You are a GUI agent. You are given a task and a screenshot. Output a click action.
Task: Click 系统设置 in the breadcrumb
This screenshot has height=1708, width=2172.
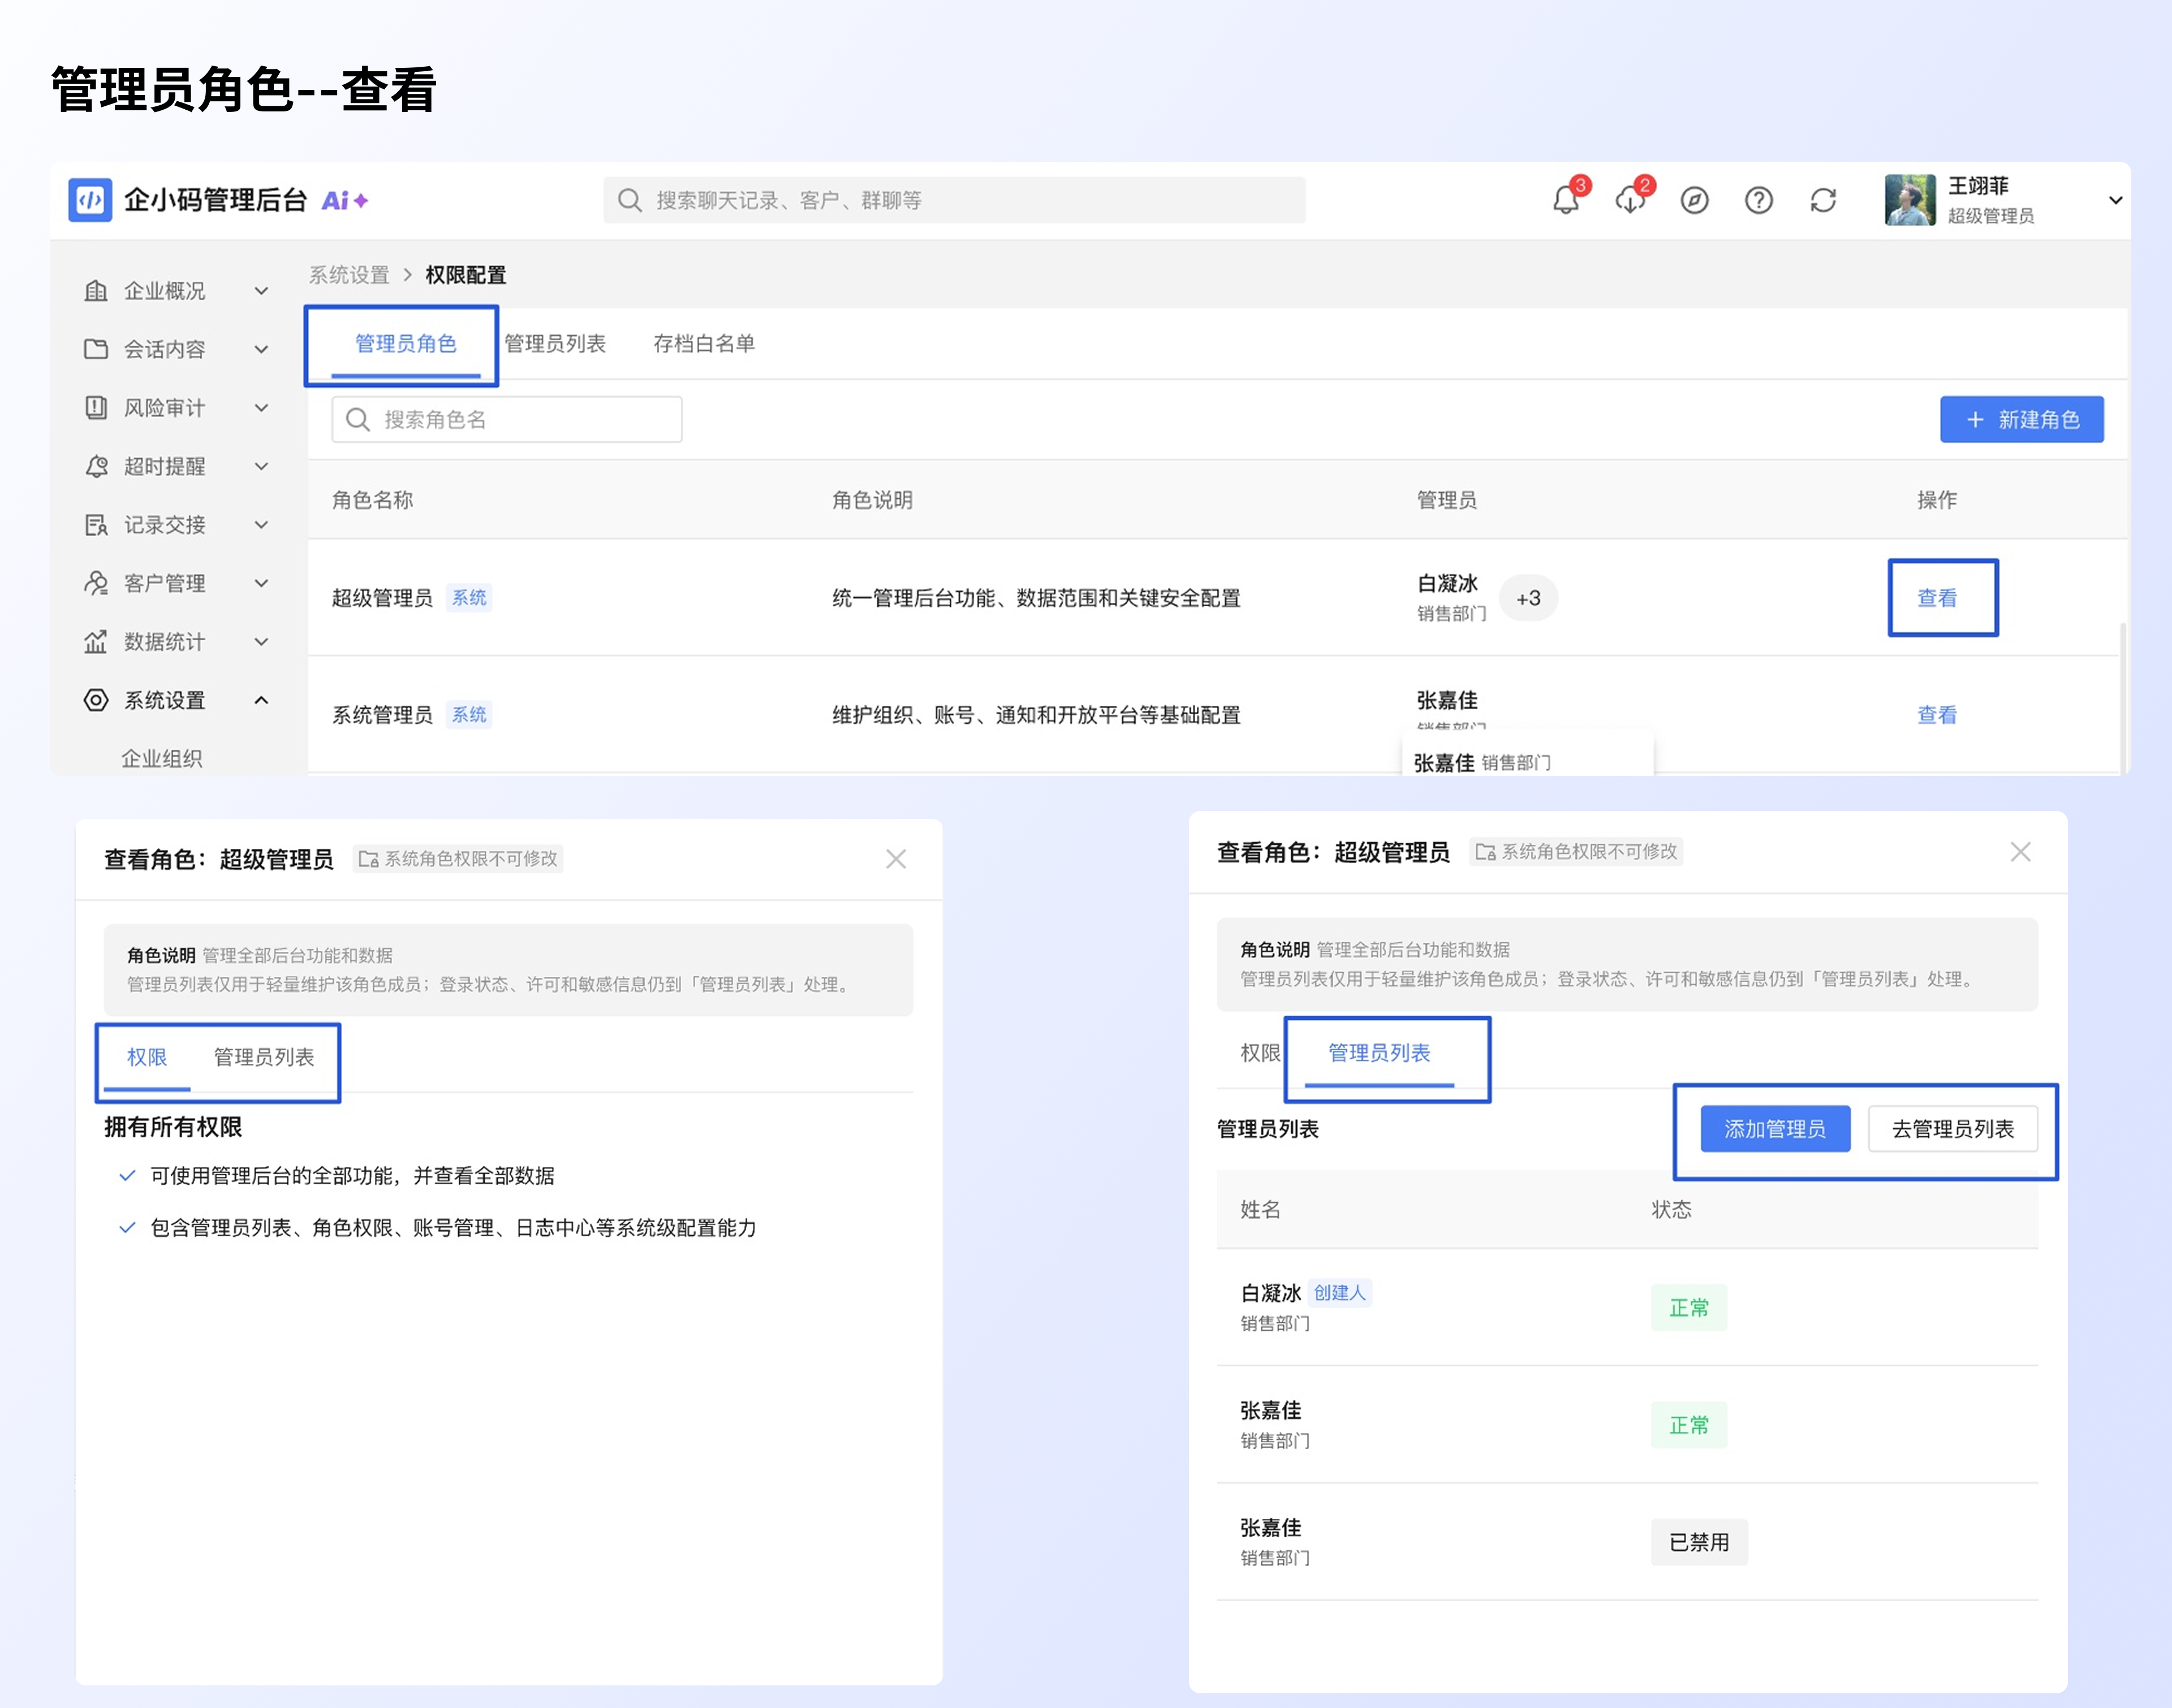349,275
